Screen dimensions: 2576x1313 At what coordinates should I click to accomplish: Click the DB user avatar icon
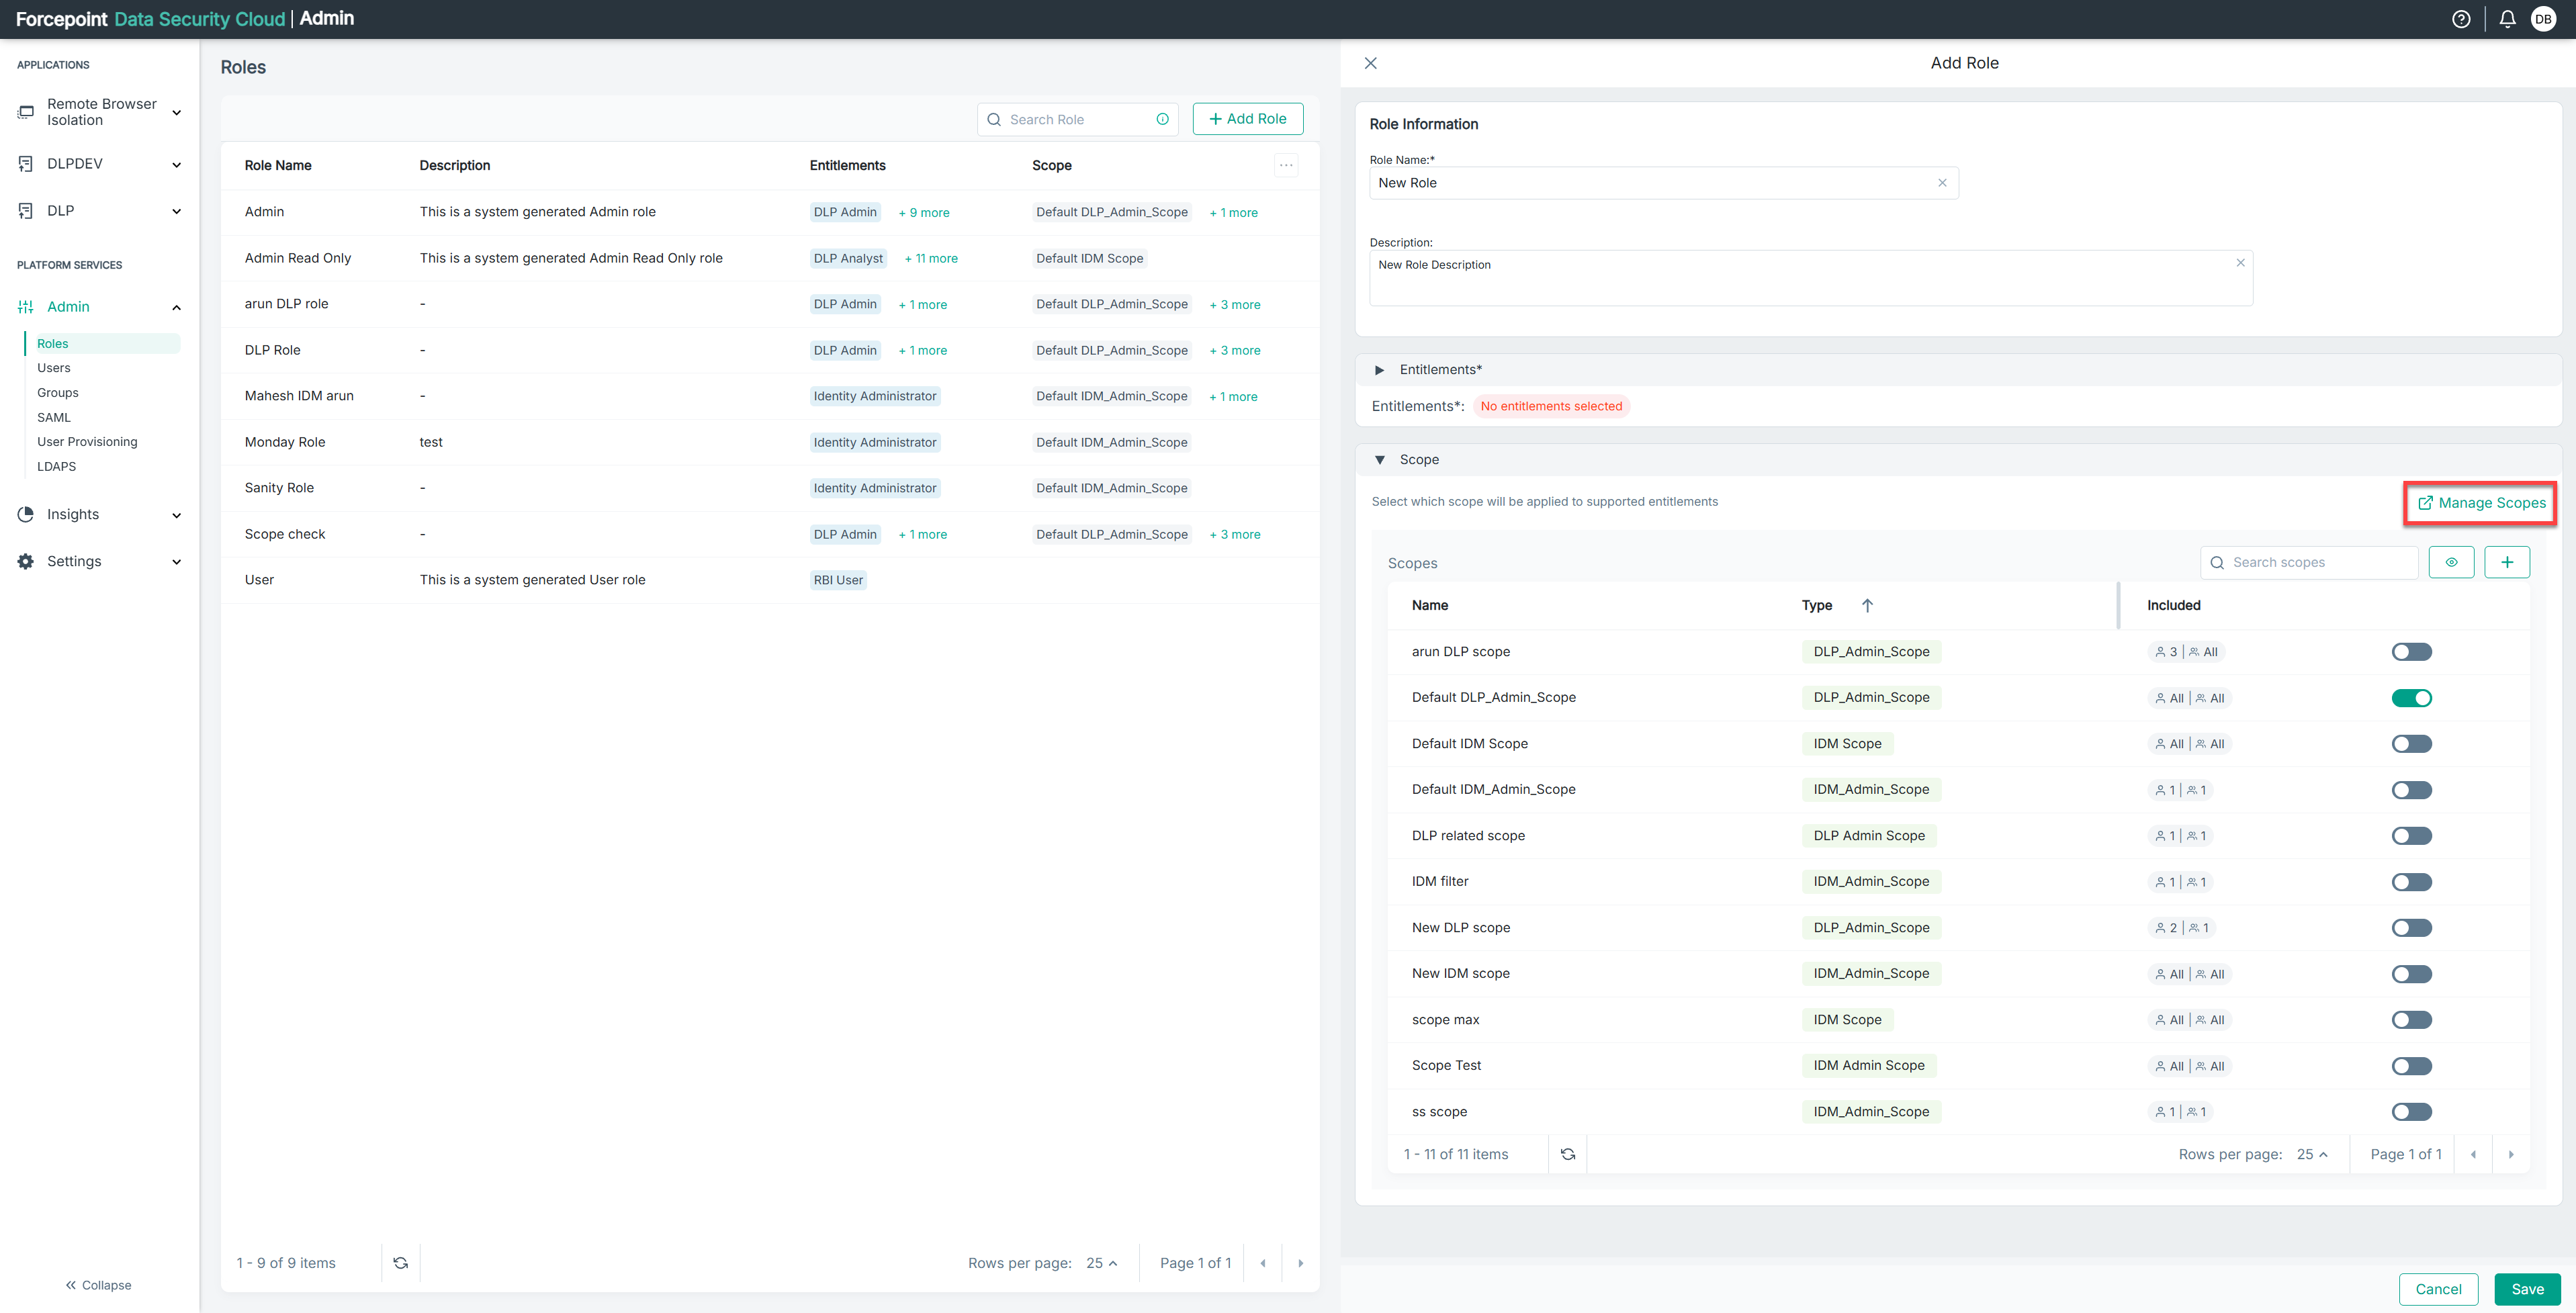[2543, 19]
